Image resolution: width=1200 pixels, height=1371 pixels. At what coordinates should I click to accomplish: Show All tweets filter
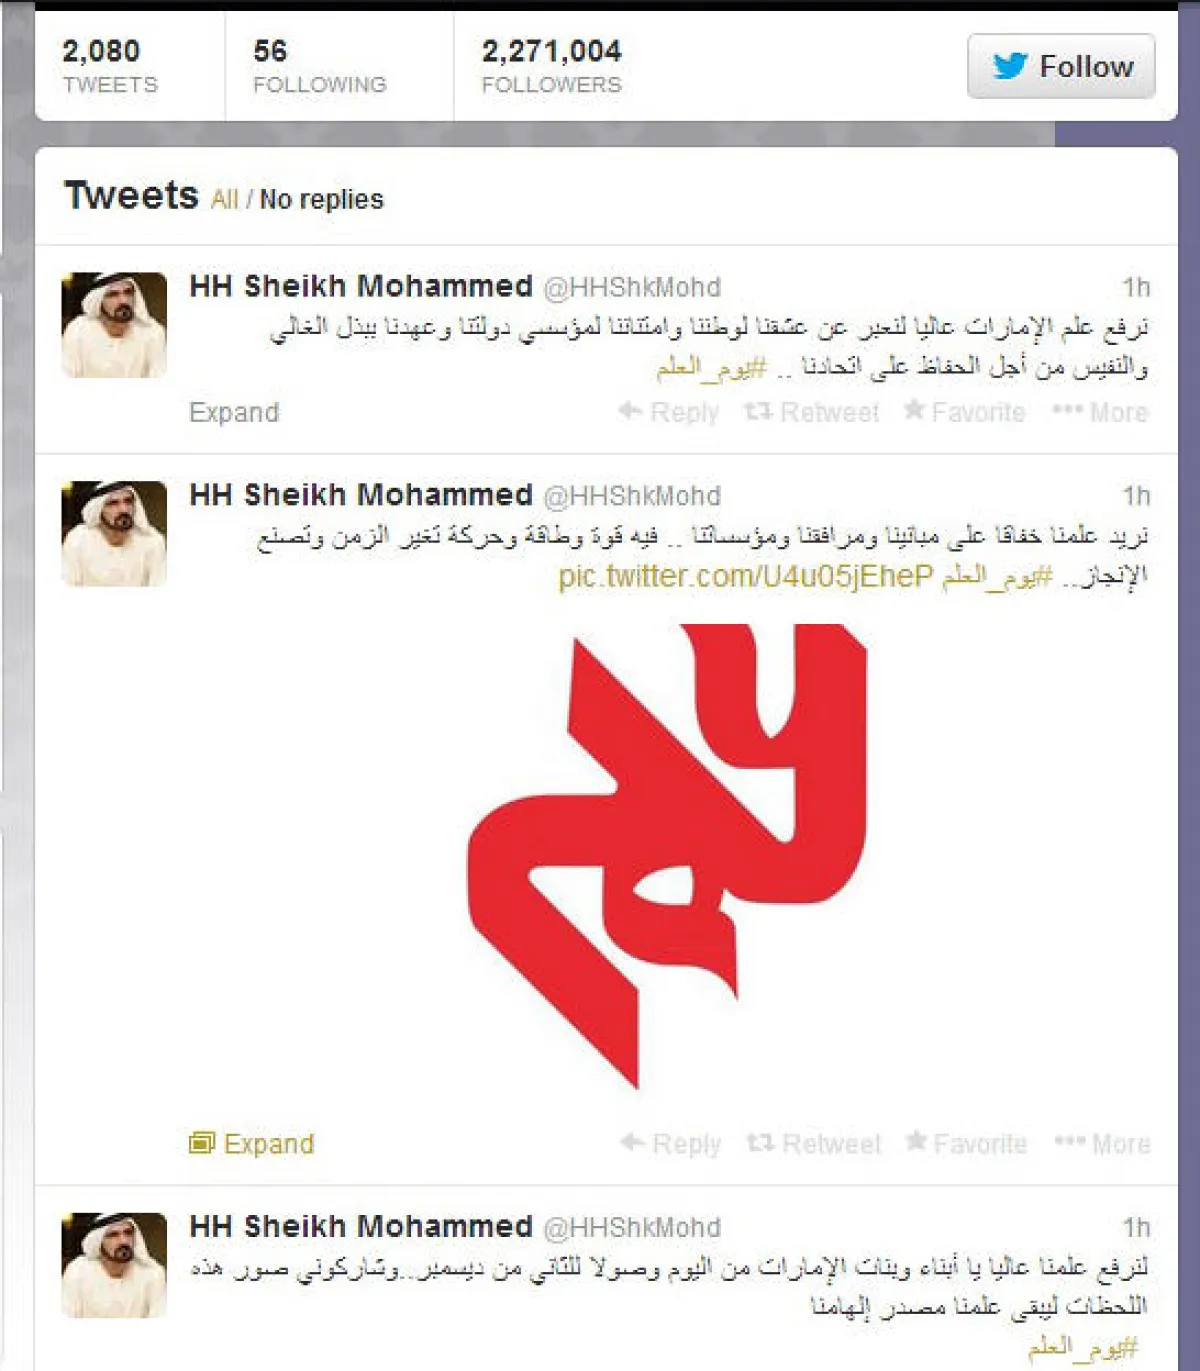coord(224,199)
